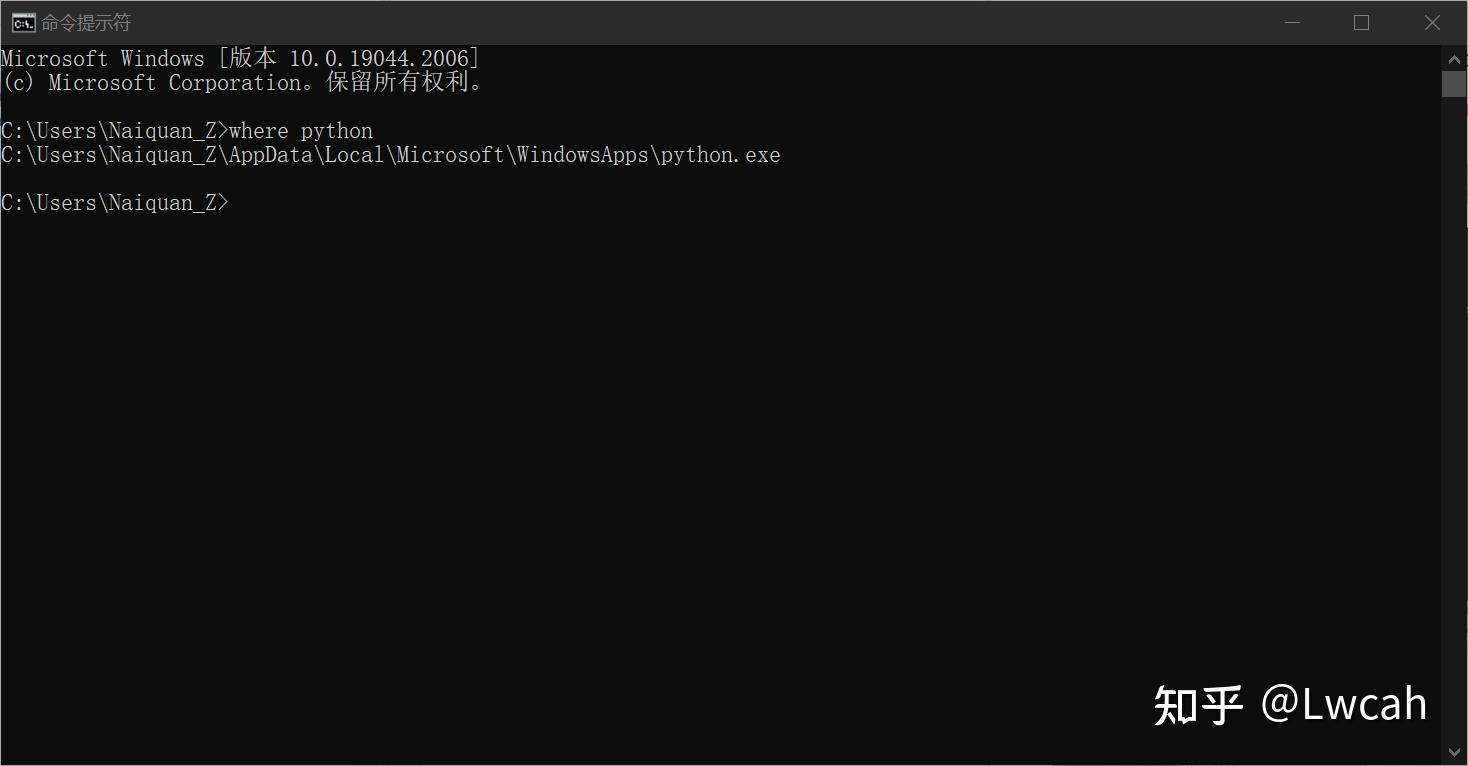Close the Command Prompt window

pyautogui.click(x=1432, y=22)
